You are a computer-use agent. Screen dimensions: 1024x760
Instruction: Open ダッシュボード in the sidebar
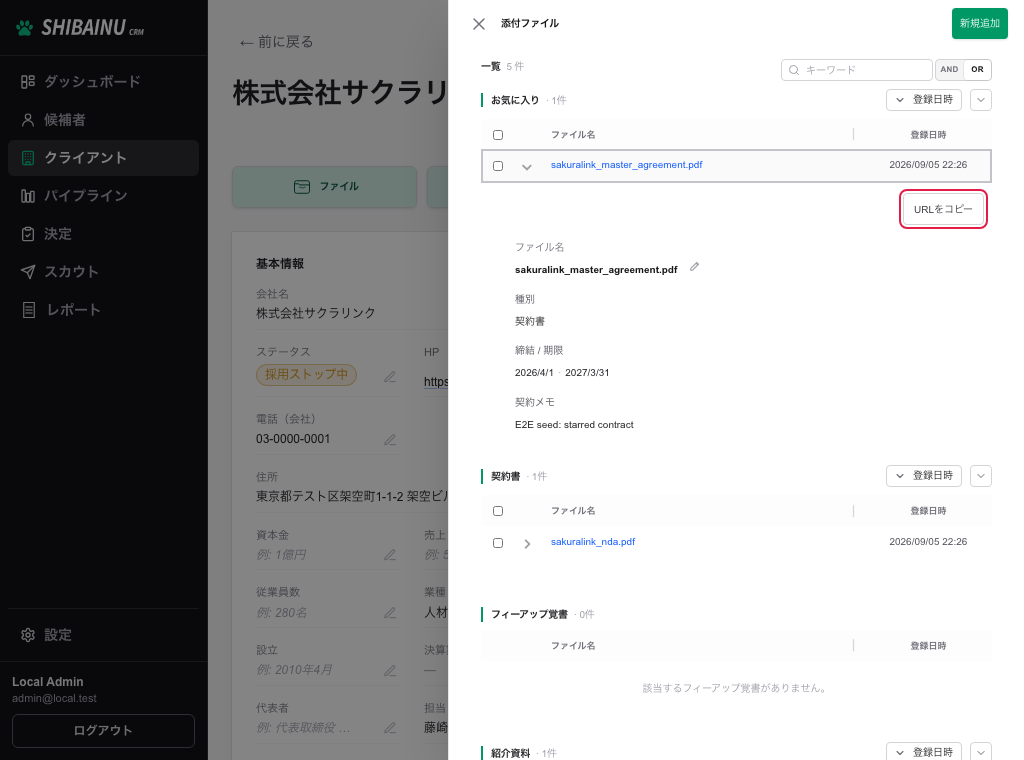pyautogui.click(x=103, y=82)
